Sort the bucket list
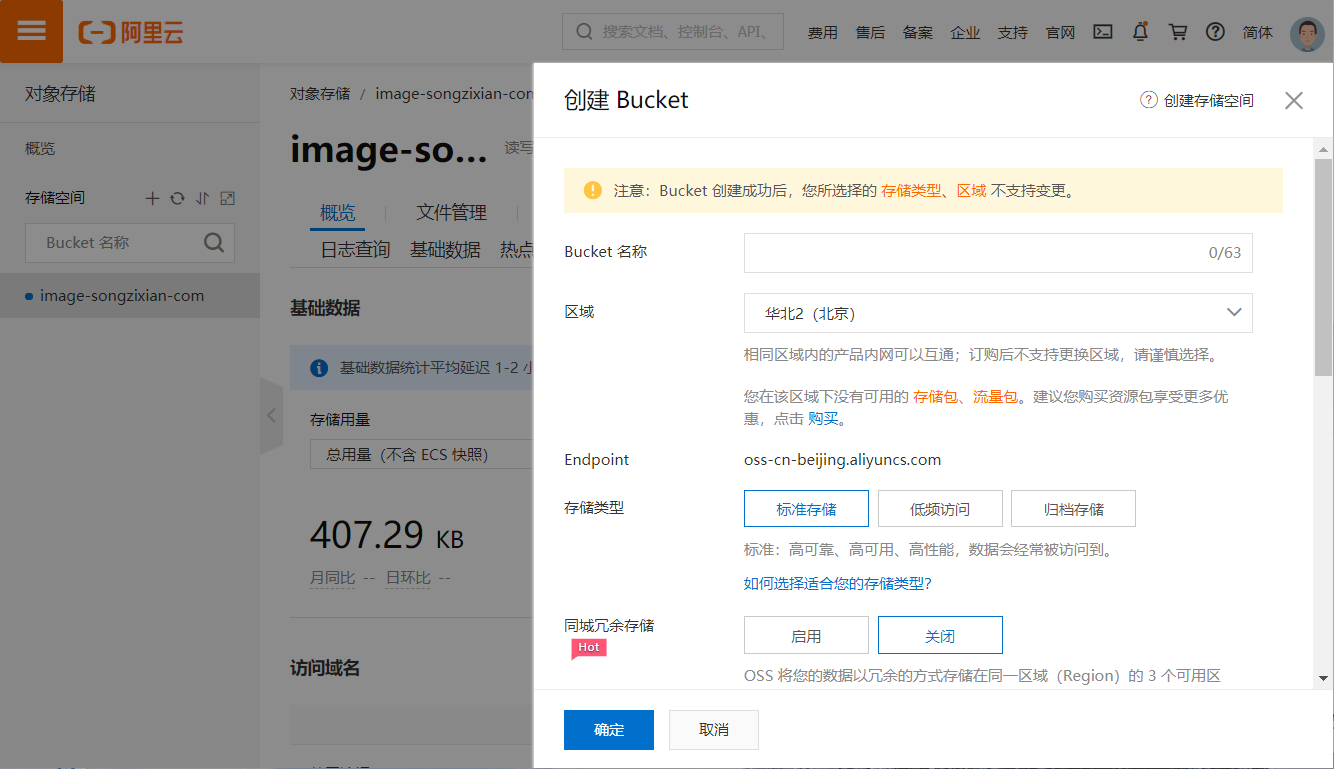This screenshot has width=1334, height=769. (x=202, y=198)
